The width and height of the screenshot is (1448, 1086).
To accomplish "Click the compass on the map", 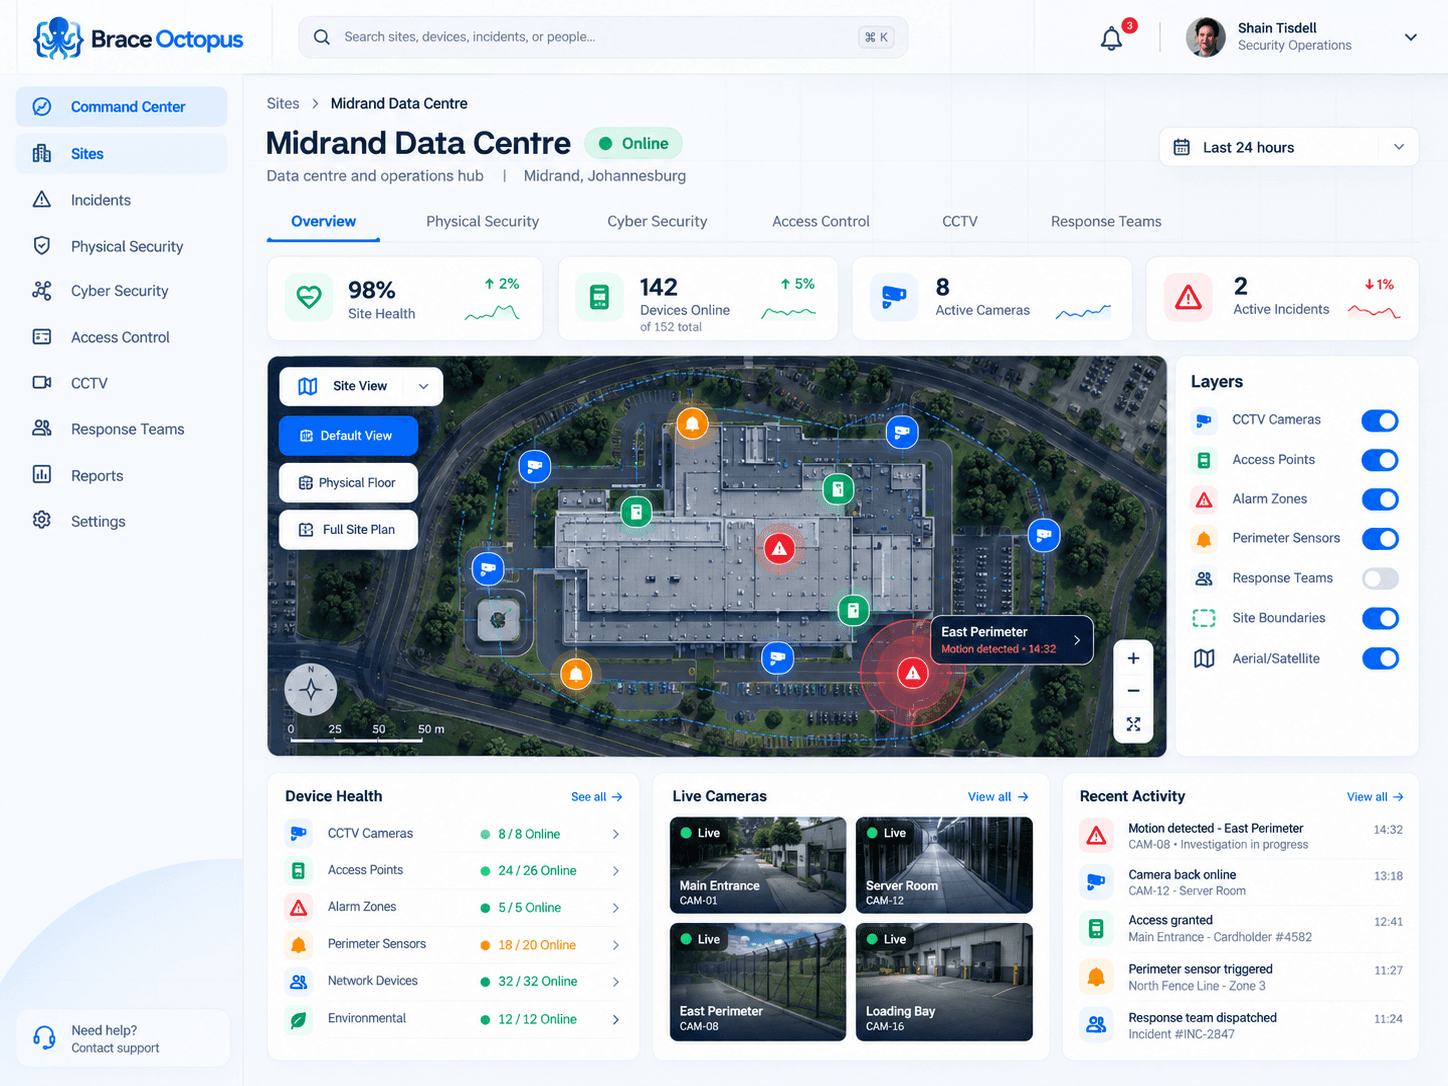I will pos(311,689).
